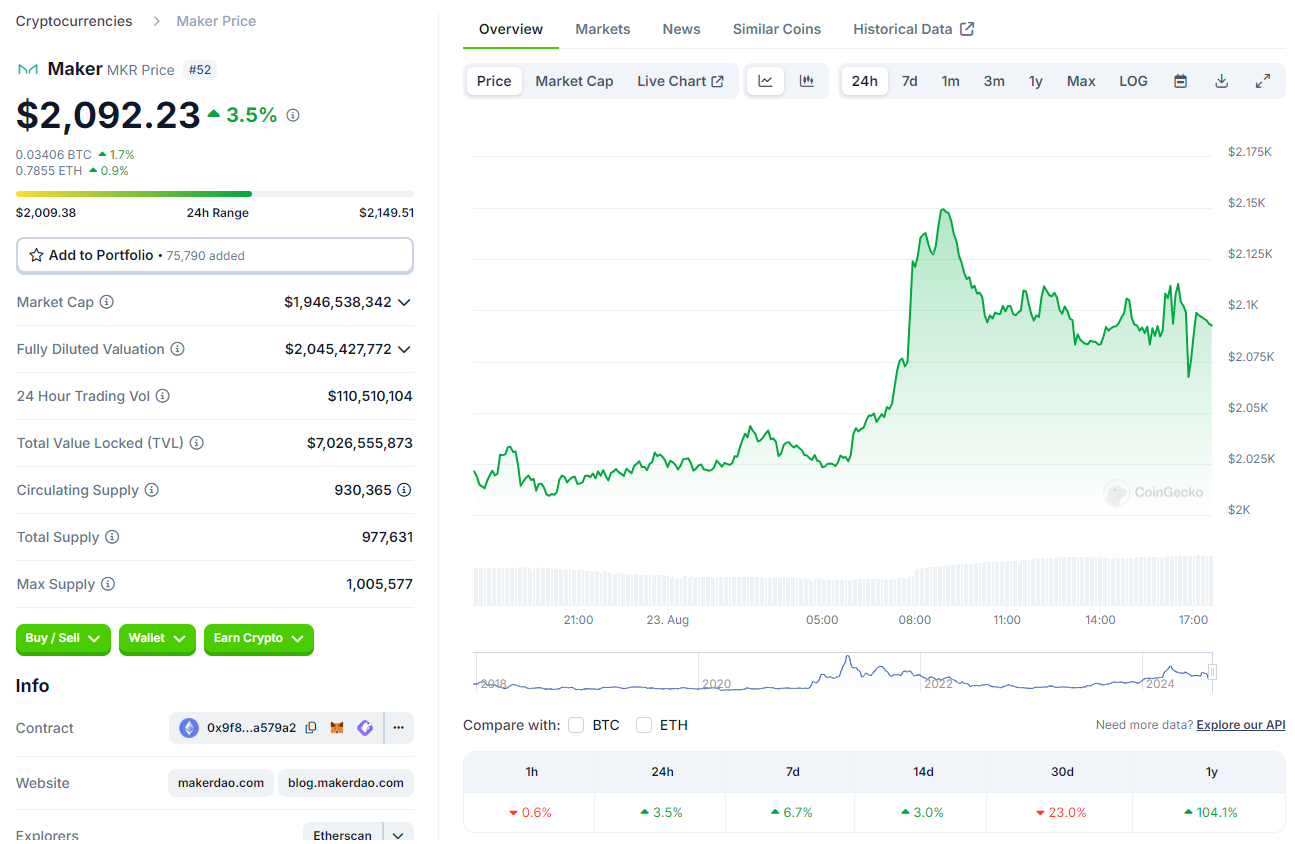The width and height of the screenshot is (1295, 844).
Task: Click the Total Value Locked info icon
Action: [197, 443]
